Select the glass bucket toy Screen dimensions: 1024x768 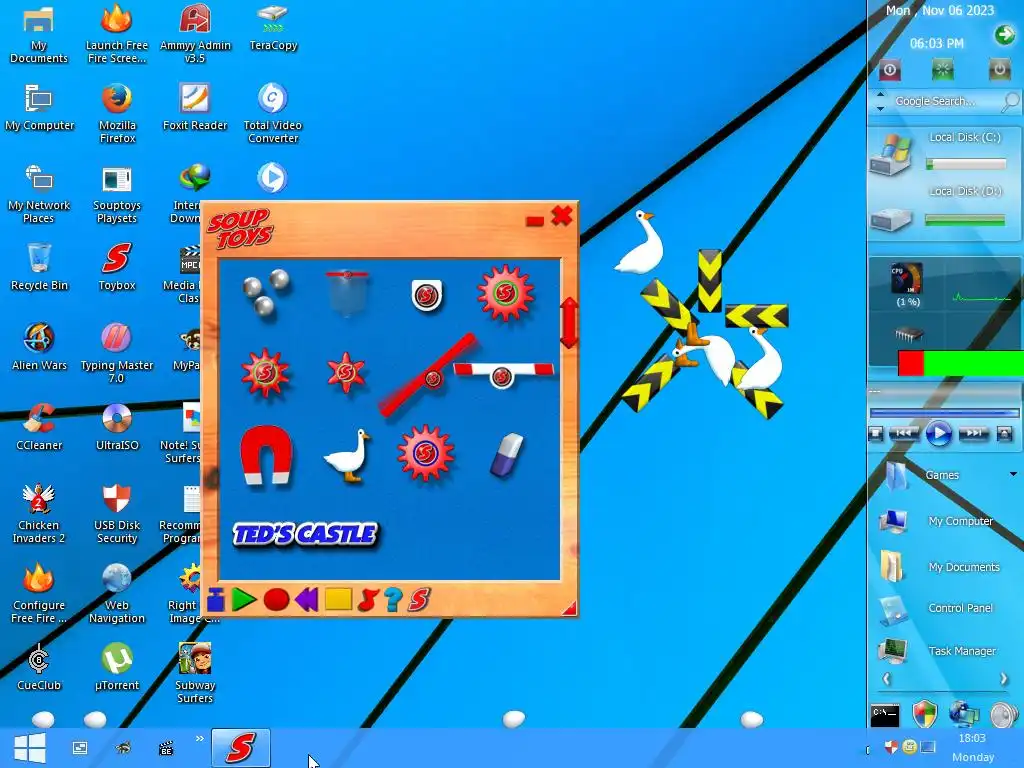[347, 293]
